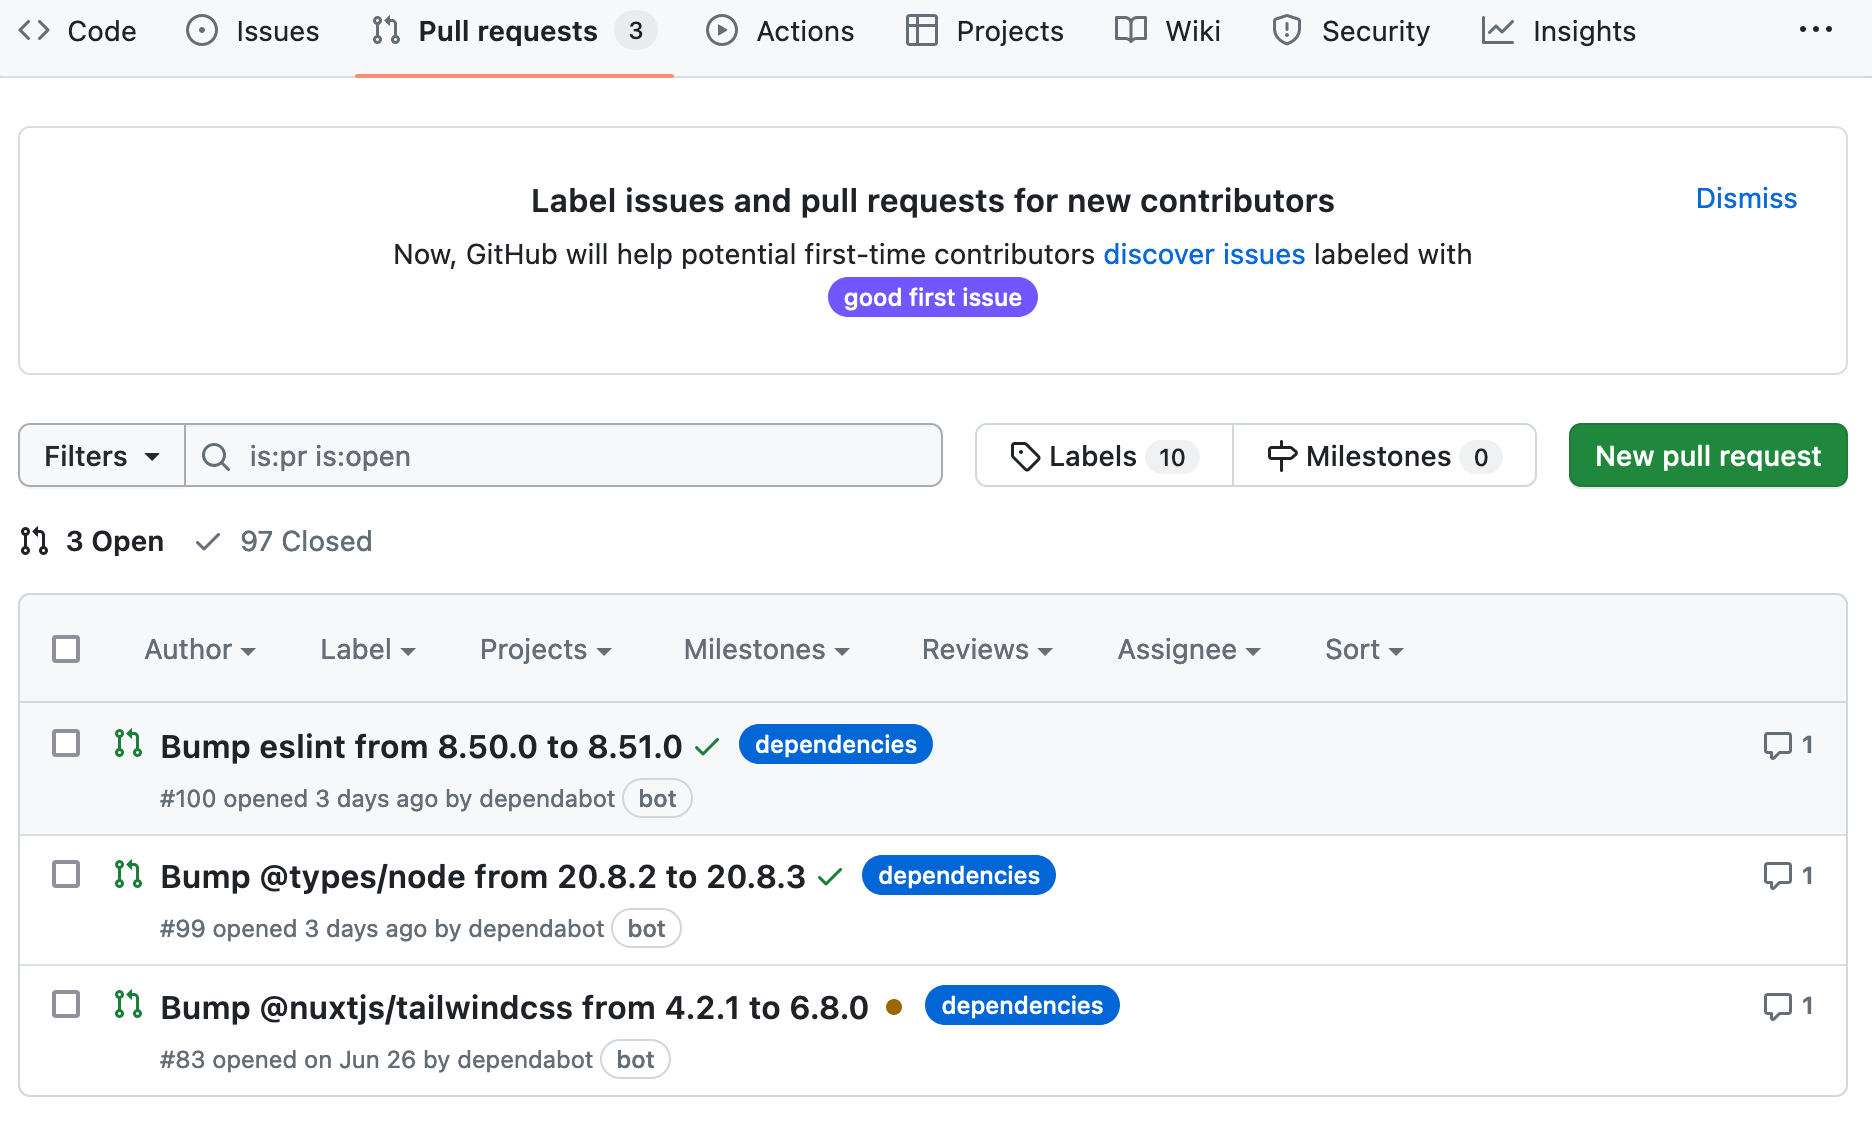Image resolution: width=1872 pixels, height=1132 pixels.
Task: Click the dependabot author on PR #99
Action: pos(536,929)
